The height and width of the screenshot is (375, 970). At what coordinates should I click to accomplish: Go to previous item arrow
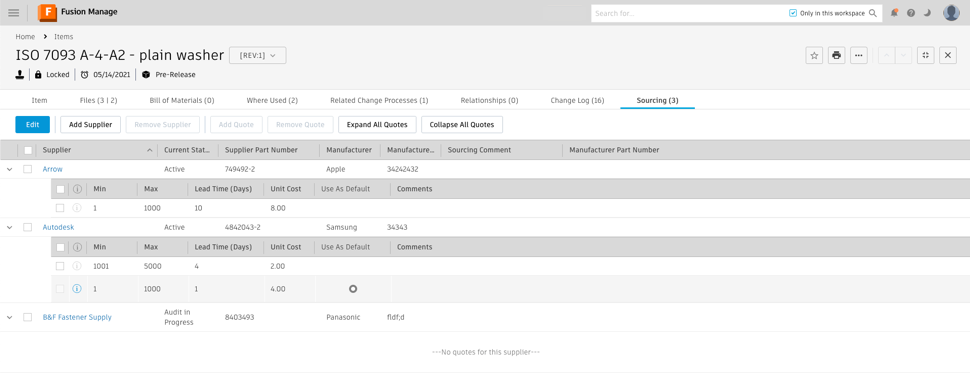point(886,55)
